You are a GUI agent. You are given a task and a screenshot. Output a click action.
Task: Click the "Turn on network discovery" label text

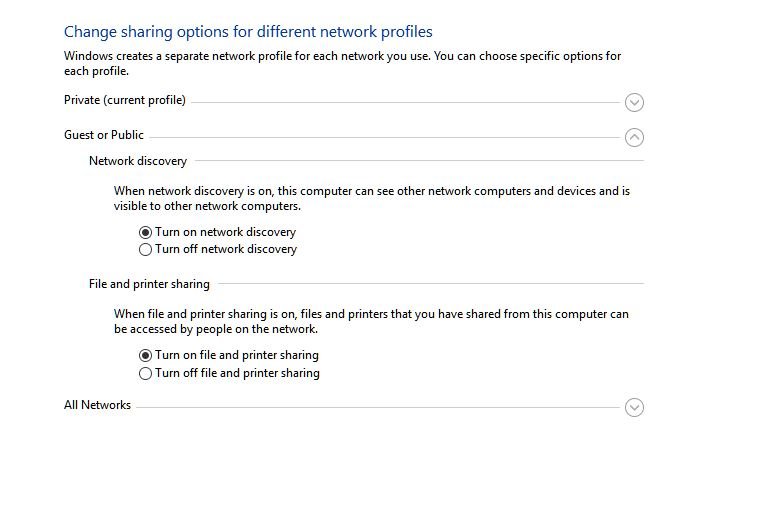(x=225, y=232)
